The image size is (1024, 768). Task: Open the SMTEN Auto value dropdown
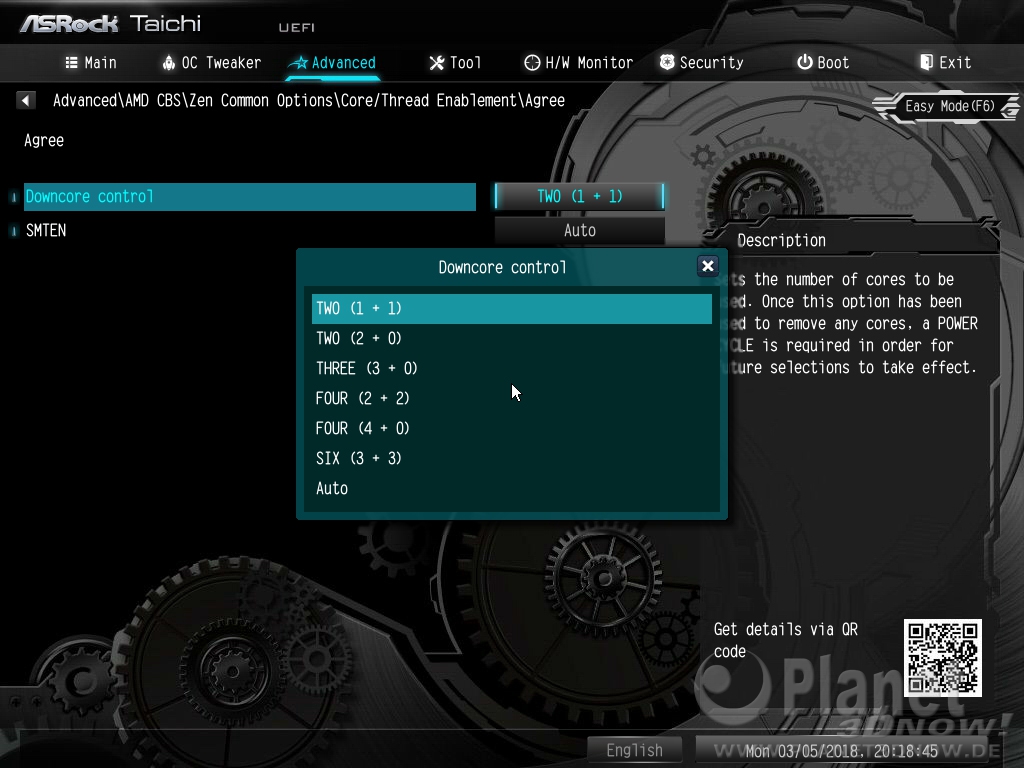click(579, 231)
